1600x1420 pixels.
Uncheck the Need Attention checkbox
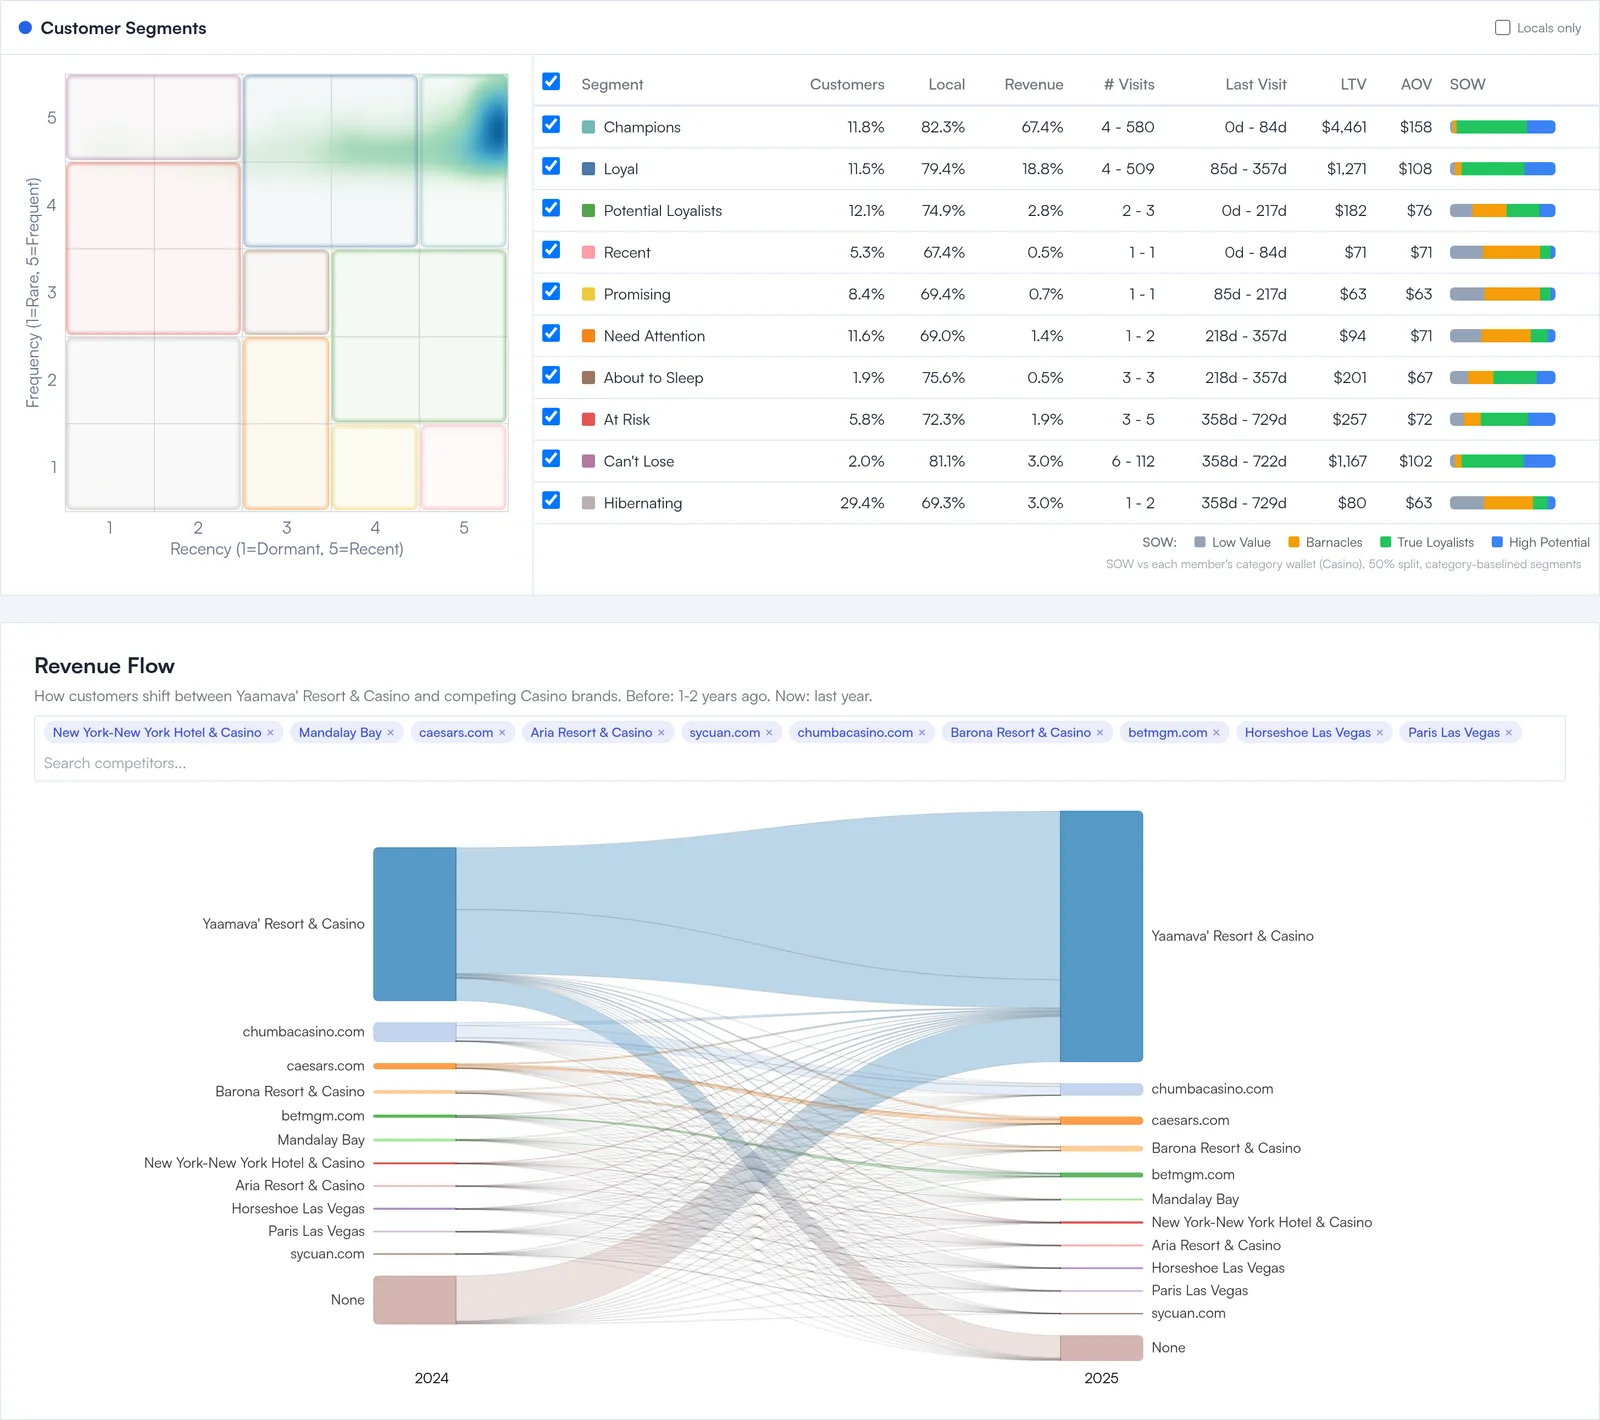[x=551, y=334]
